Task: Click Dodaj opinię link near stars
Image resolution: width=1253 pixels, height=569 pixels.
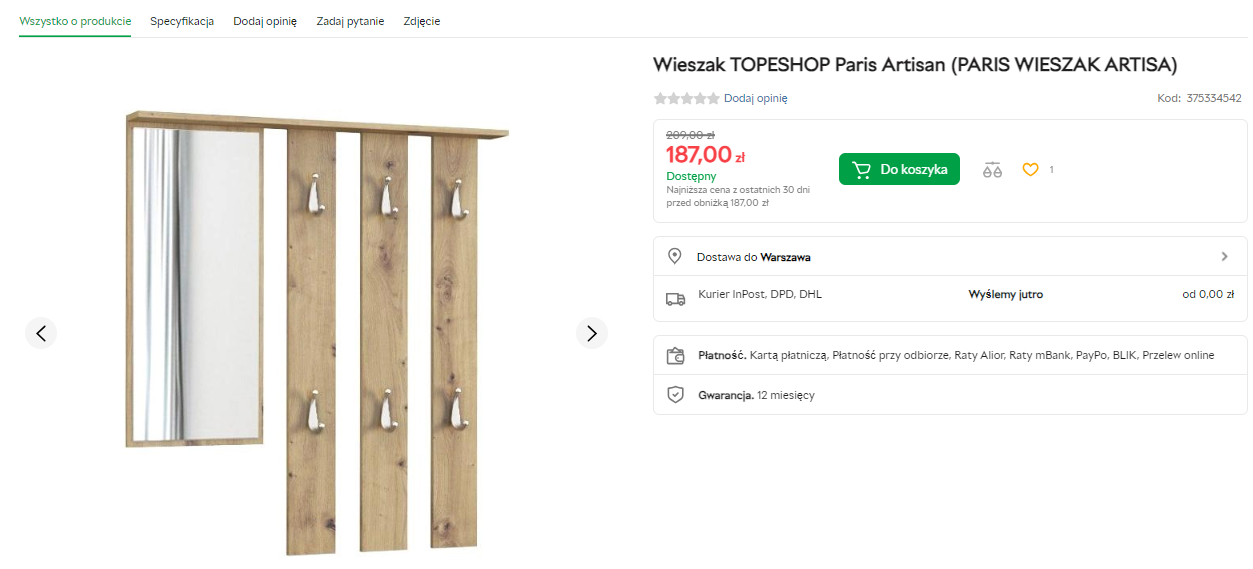Action: click(756, 98)
